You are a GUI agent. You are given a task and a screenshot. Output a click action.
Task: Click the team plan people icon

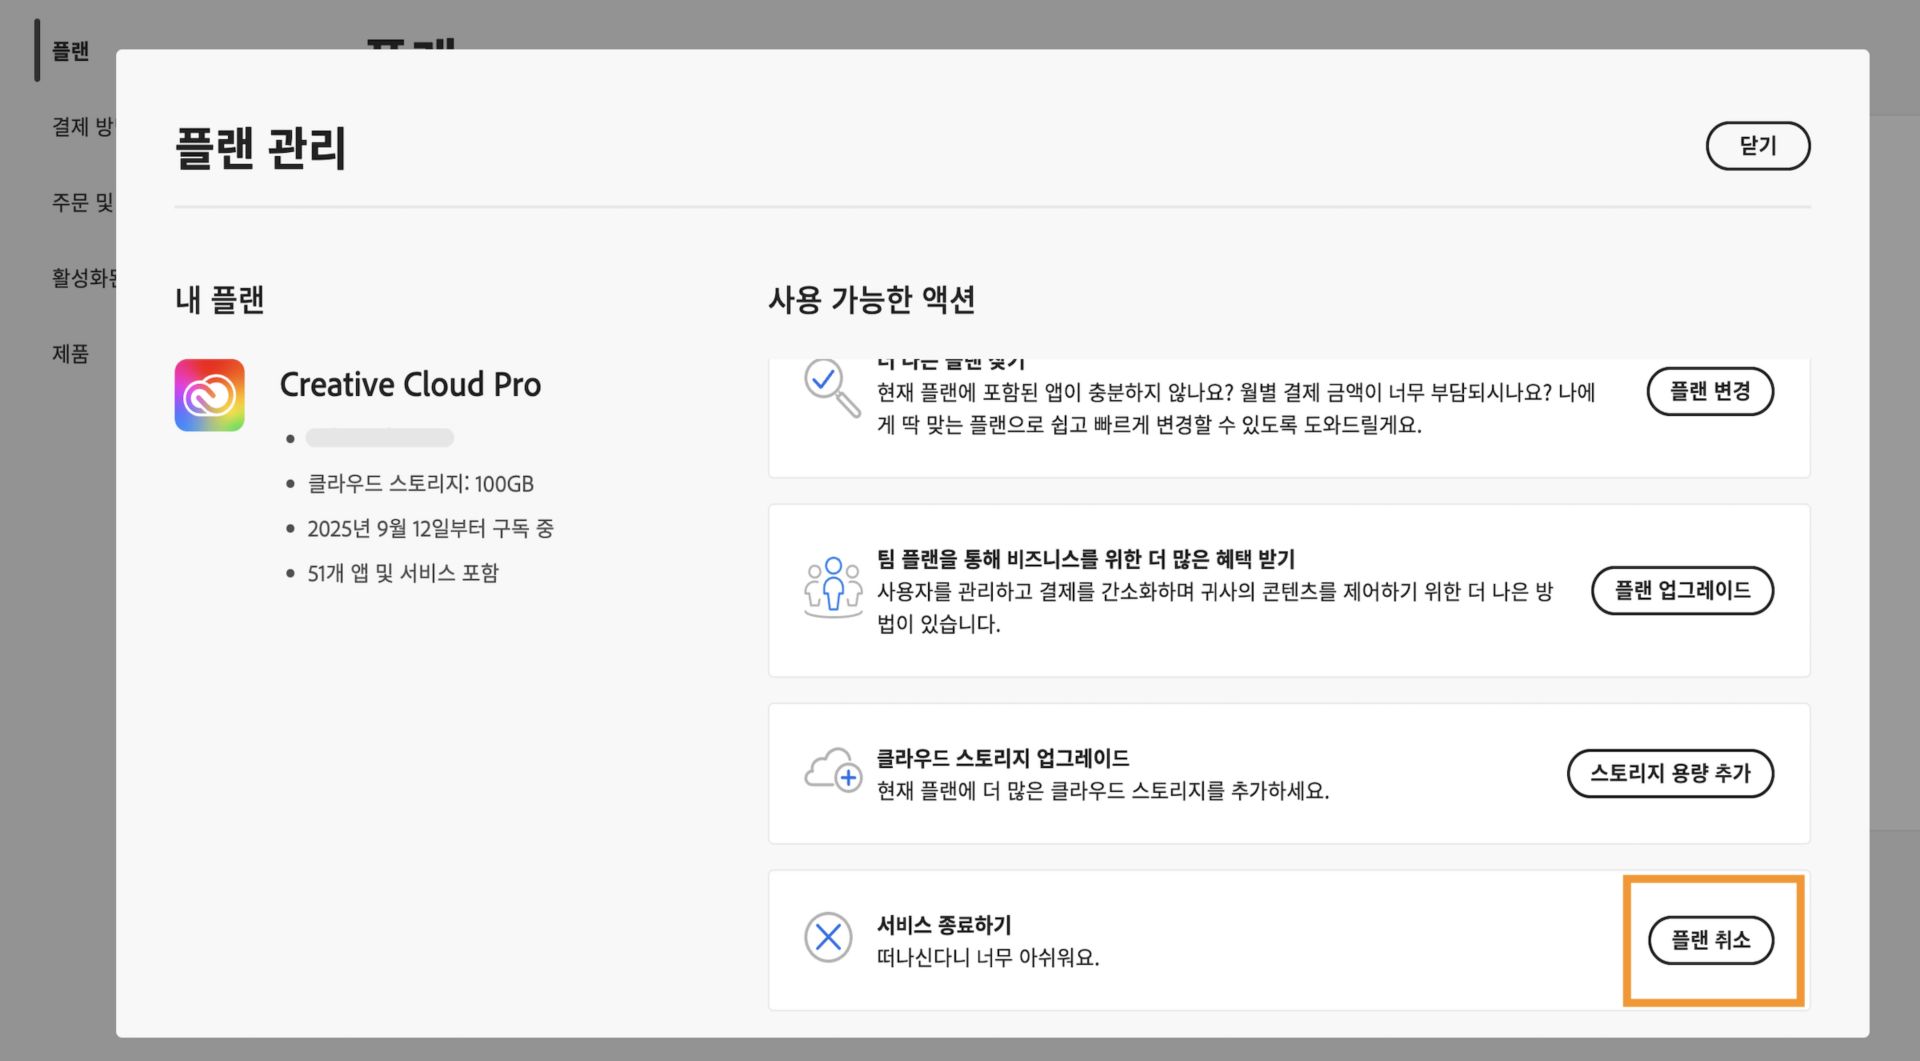pos(833,588)
